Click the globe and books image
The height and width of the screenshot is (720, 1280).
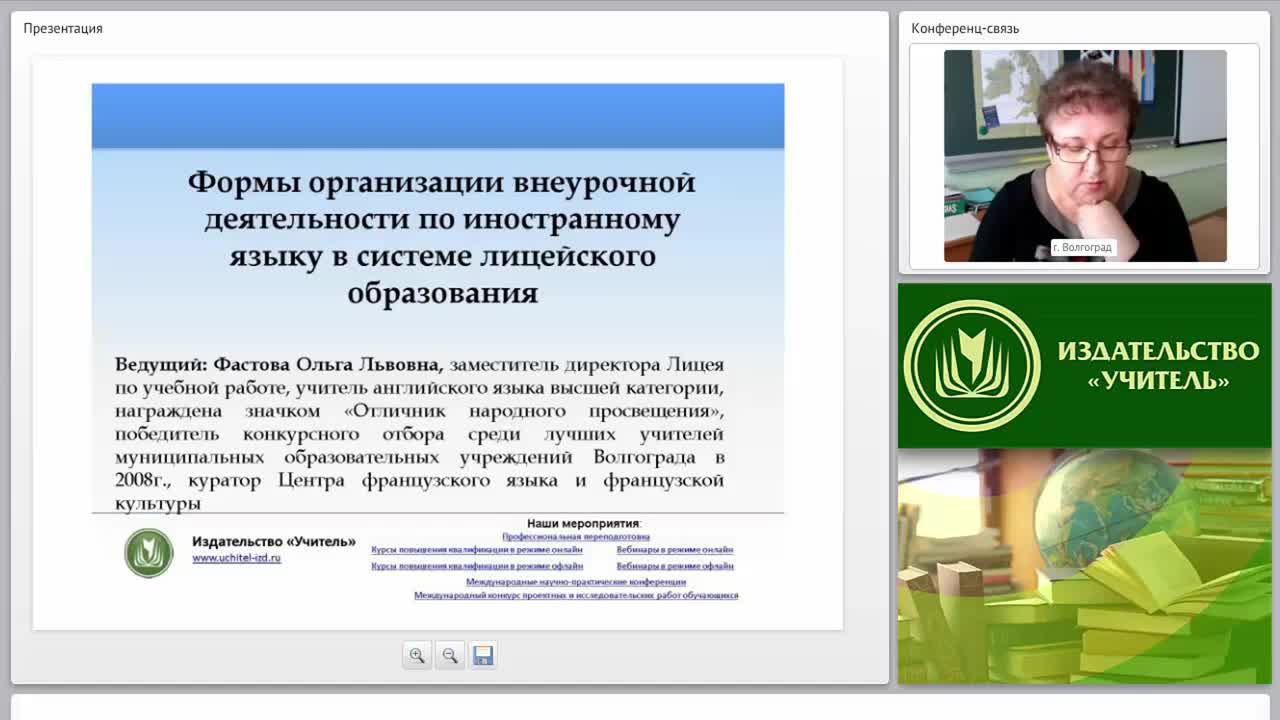pyautogui.click(x=1084, y=566)
